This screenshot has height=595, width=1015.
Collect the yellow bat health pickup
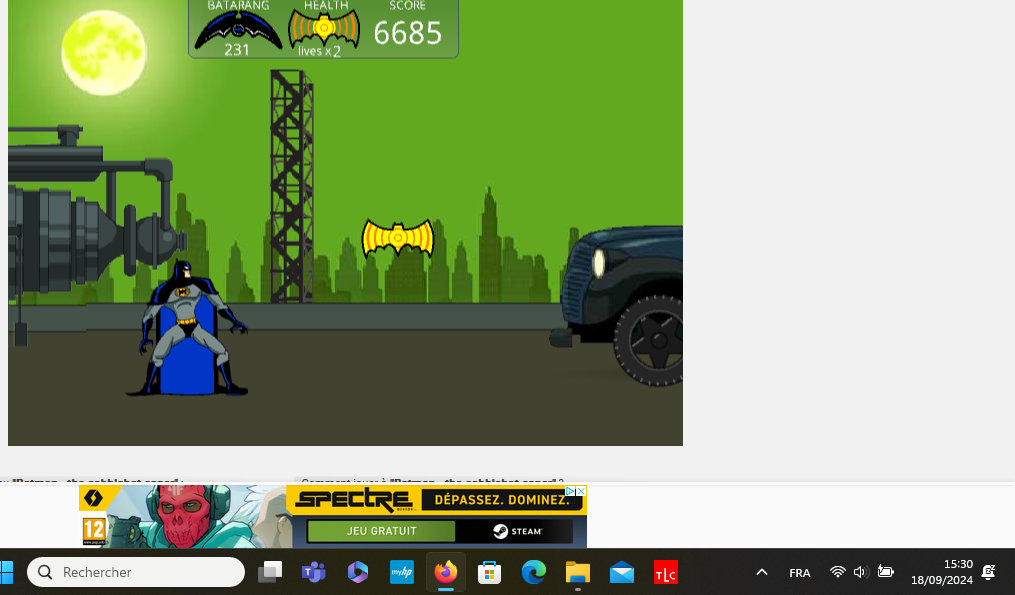click(397, 239)
